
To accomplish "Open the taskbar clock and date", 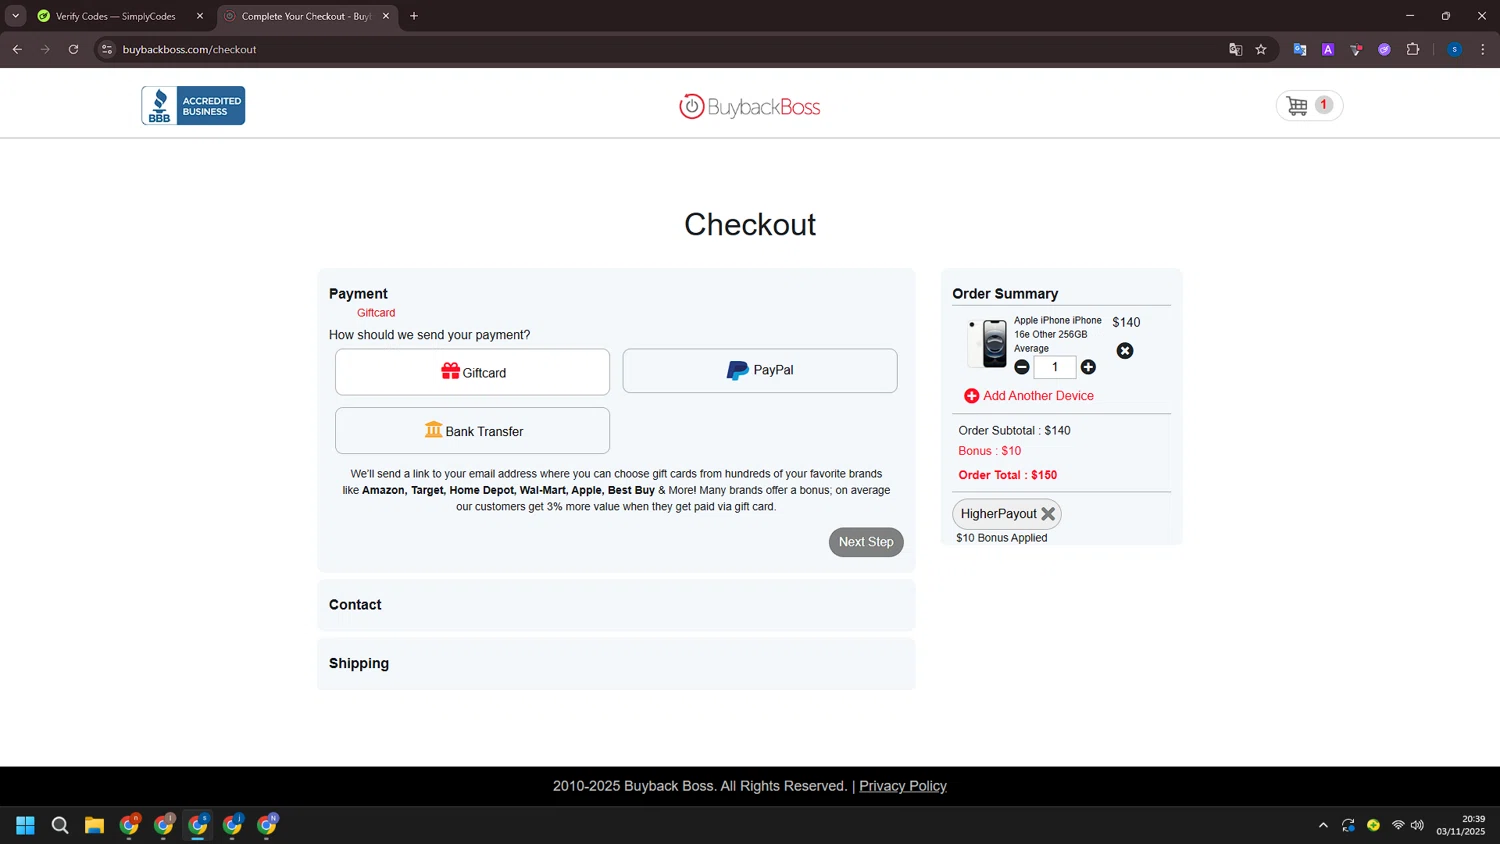I will click(1461, 825).
